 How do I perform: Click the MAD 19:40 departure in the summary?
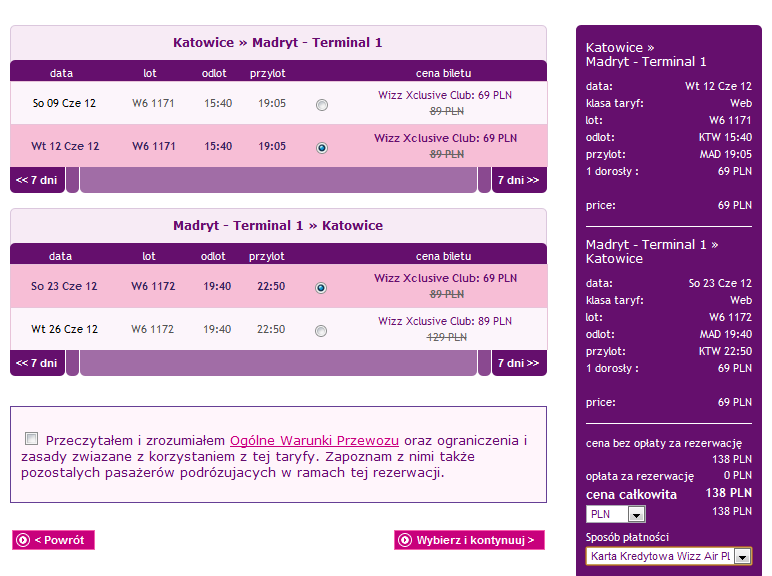tap(726, 334)
